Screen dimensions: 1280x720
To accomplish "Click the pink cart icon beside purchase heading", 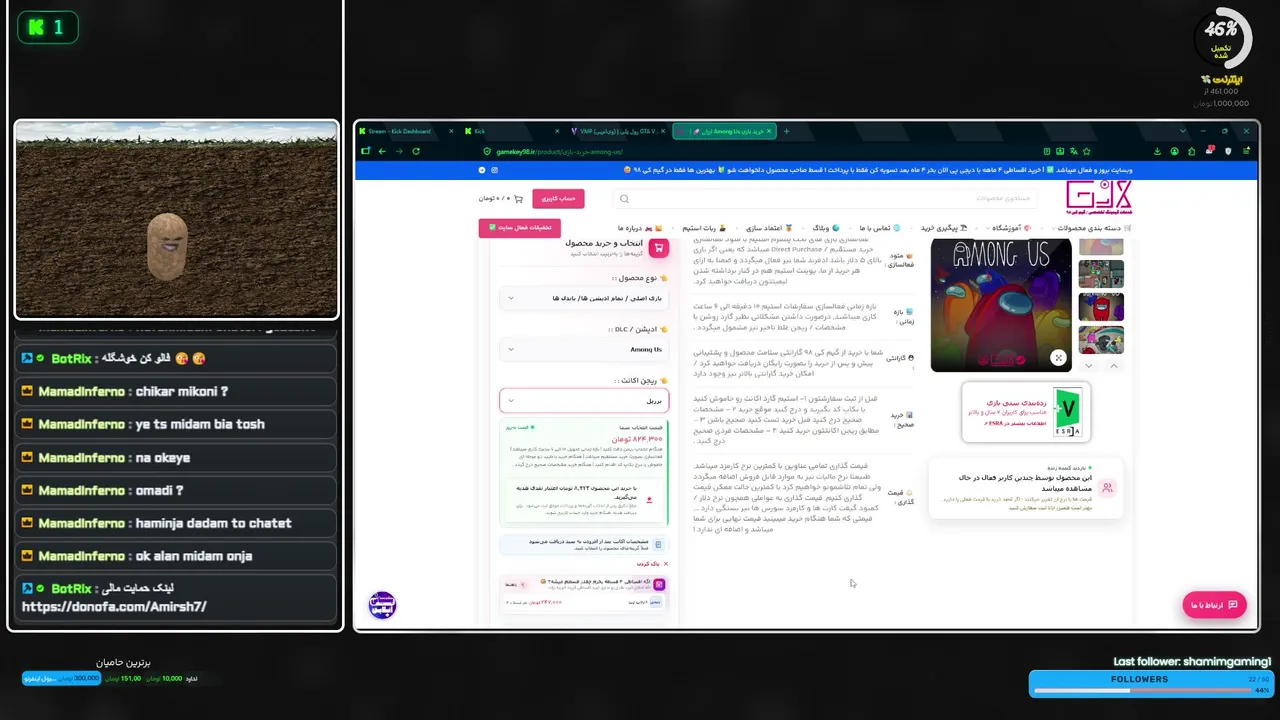I will click(658, 247).
